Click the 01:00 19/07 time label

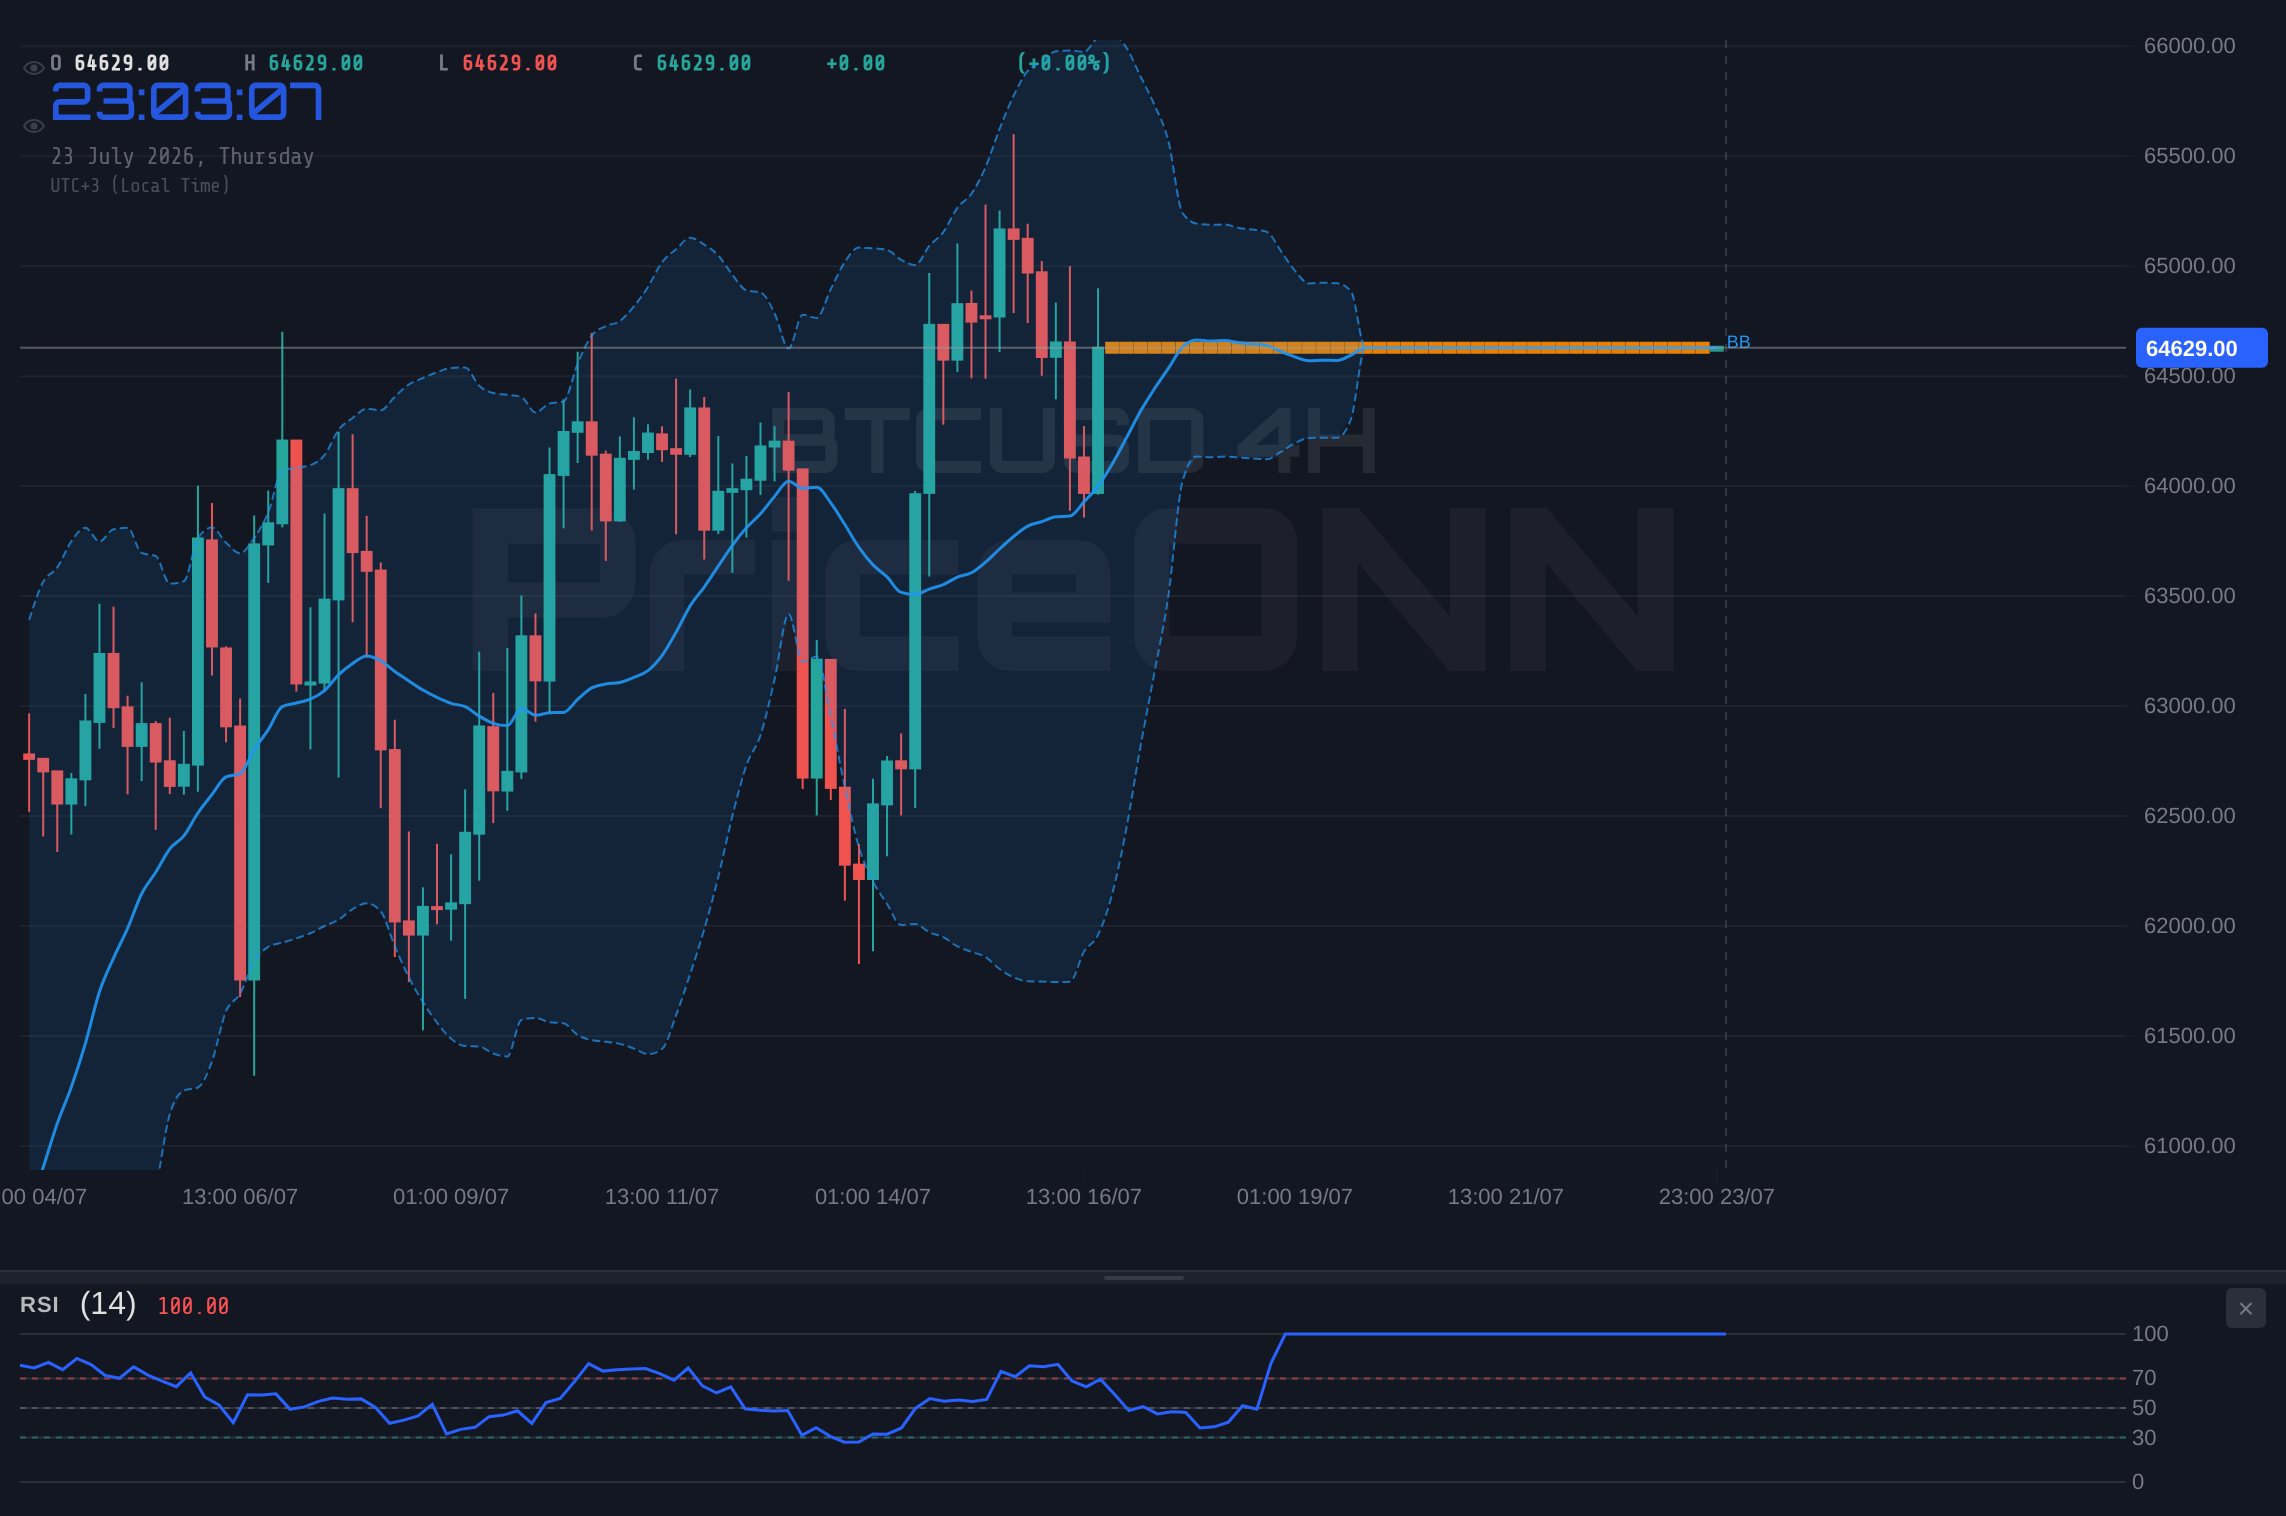click(1295, 1197)
